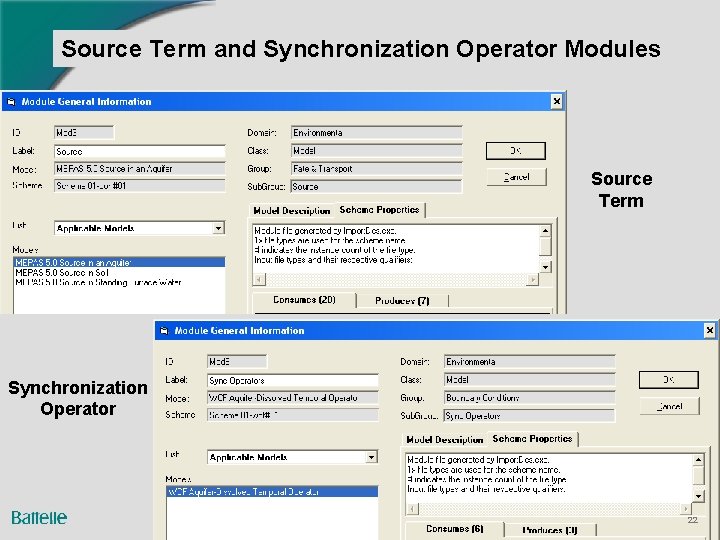Click the Model field showing WCF Aquifer-Dissolved Temporal Operator
The height and width of the screenshot is (540, 720).
point(292,398)
